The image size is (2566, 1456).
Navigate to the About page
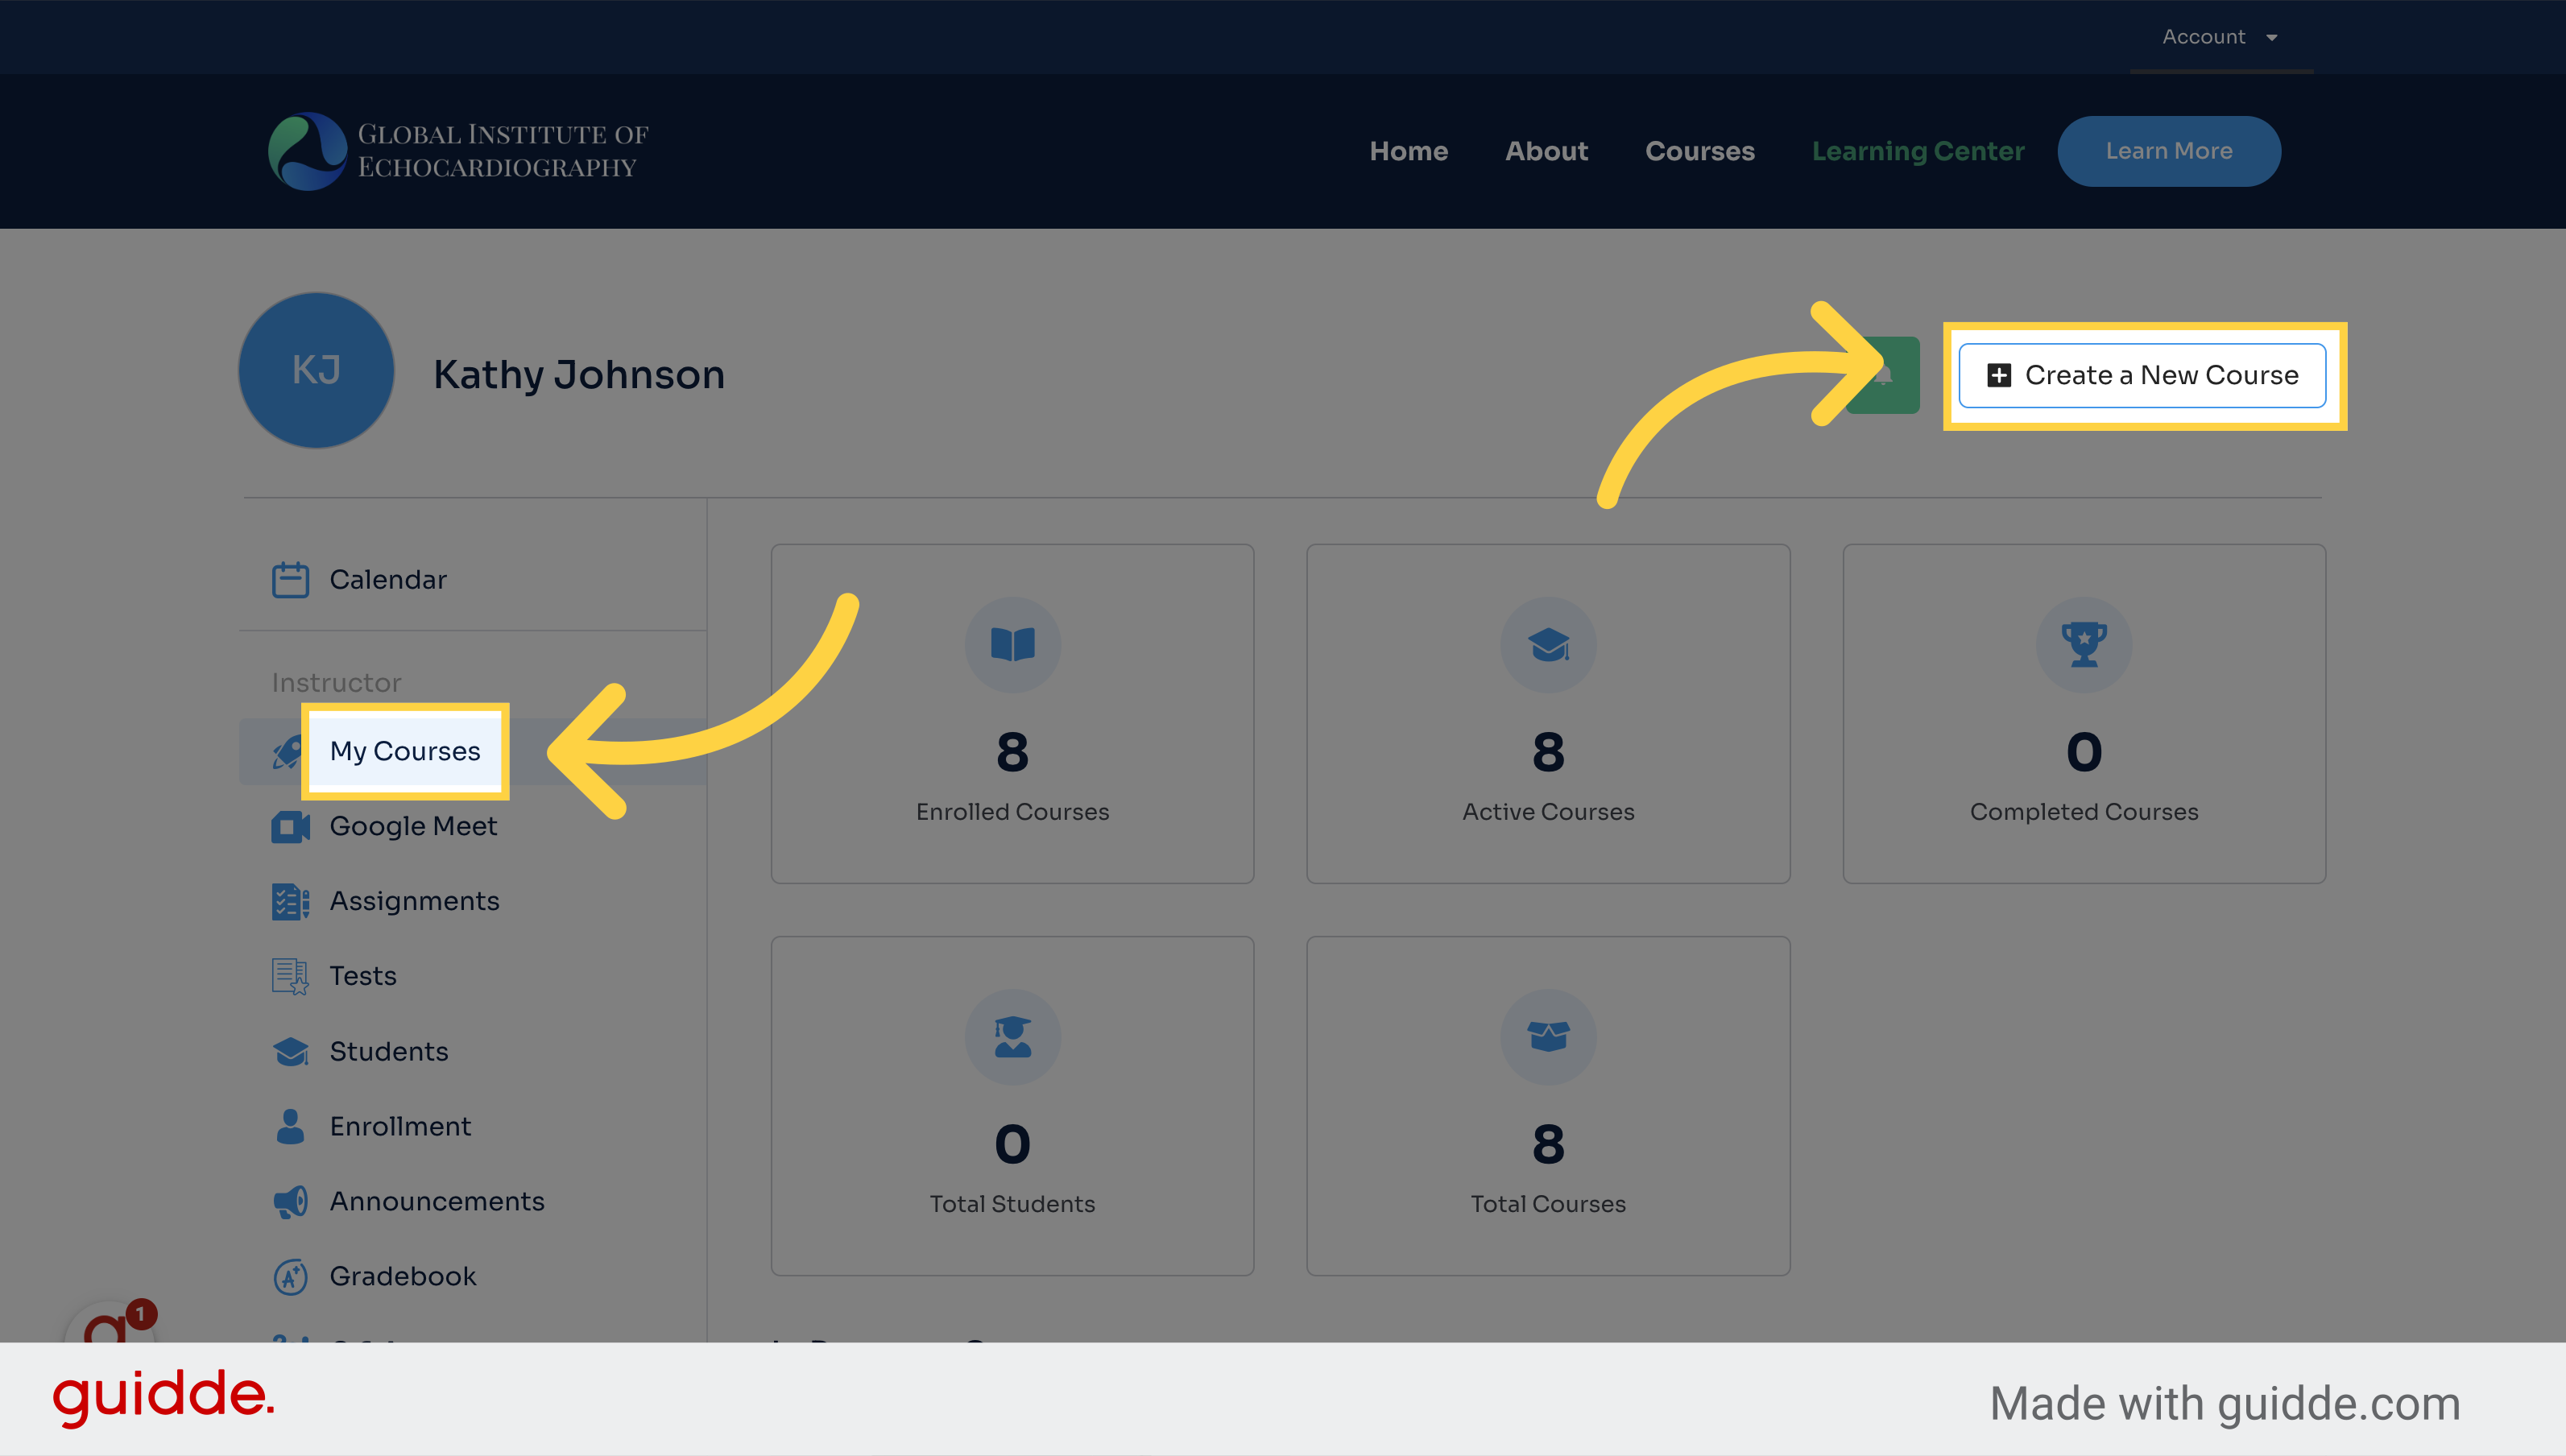tap(1546, 150)
